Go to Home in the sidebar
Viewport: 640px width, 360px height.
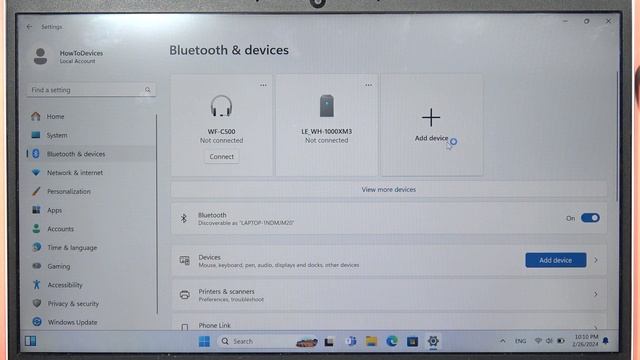pos(90,116)
